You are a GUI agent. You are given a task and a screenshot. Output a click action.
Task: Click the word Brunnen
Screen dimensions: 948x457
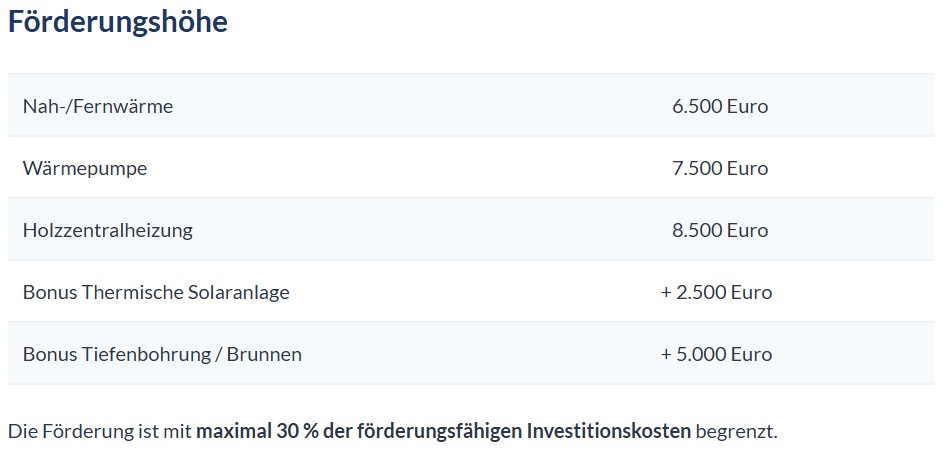pos(264,354)
